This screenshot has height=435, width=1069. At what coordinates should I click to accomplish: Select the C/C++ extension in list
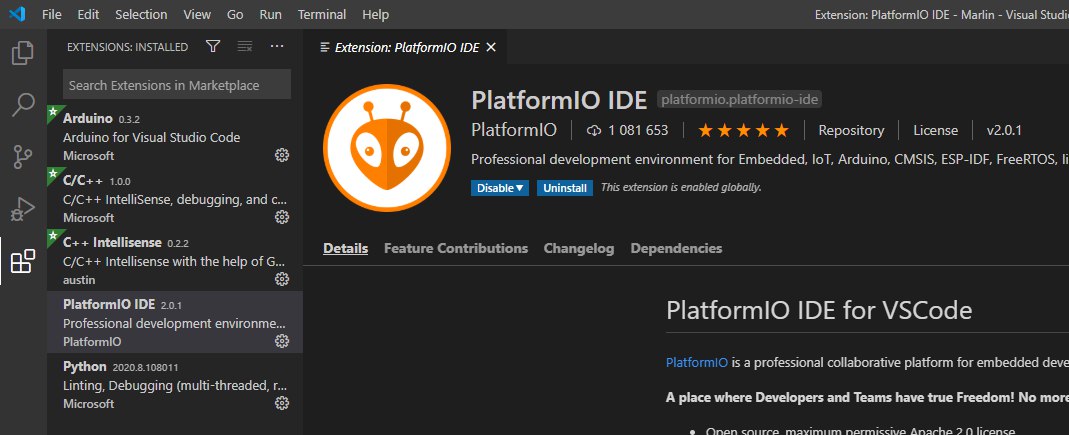pyautogui.click(x=175, y=198)
